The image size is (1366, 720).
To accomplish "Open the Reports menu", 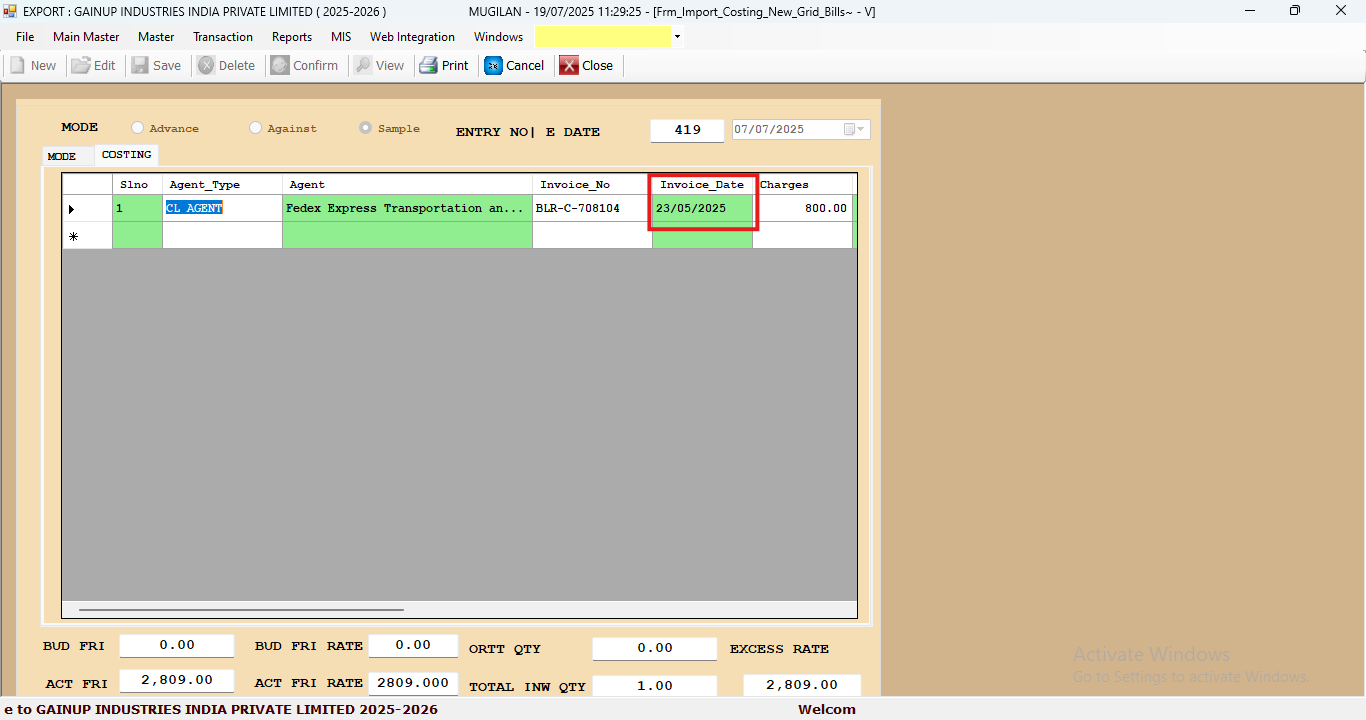I will [292, 37].
